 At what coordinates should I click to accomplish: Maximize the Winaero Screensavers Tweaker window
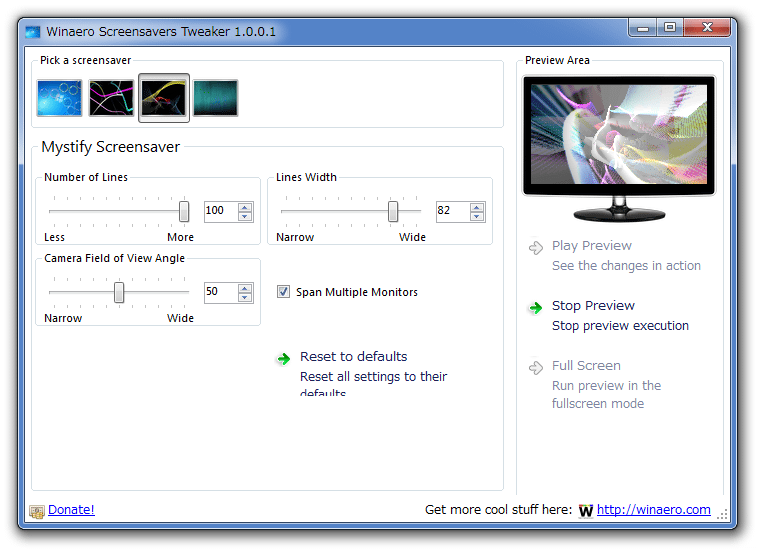pos(670,28)
